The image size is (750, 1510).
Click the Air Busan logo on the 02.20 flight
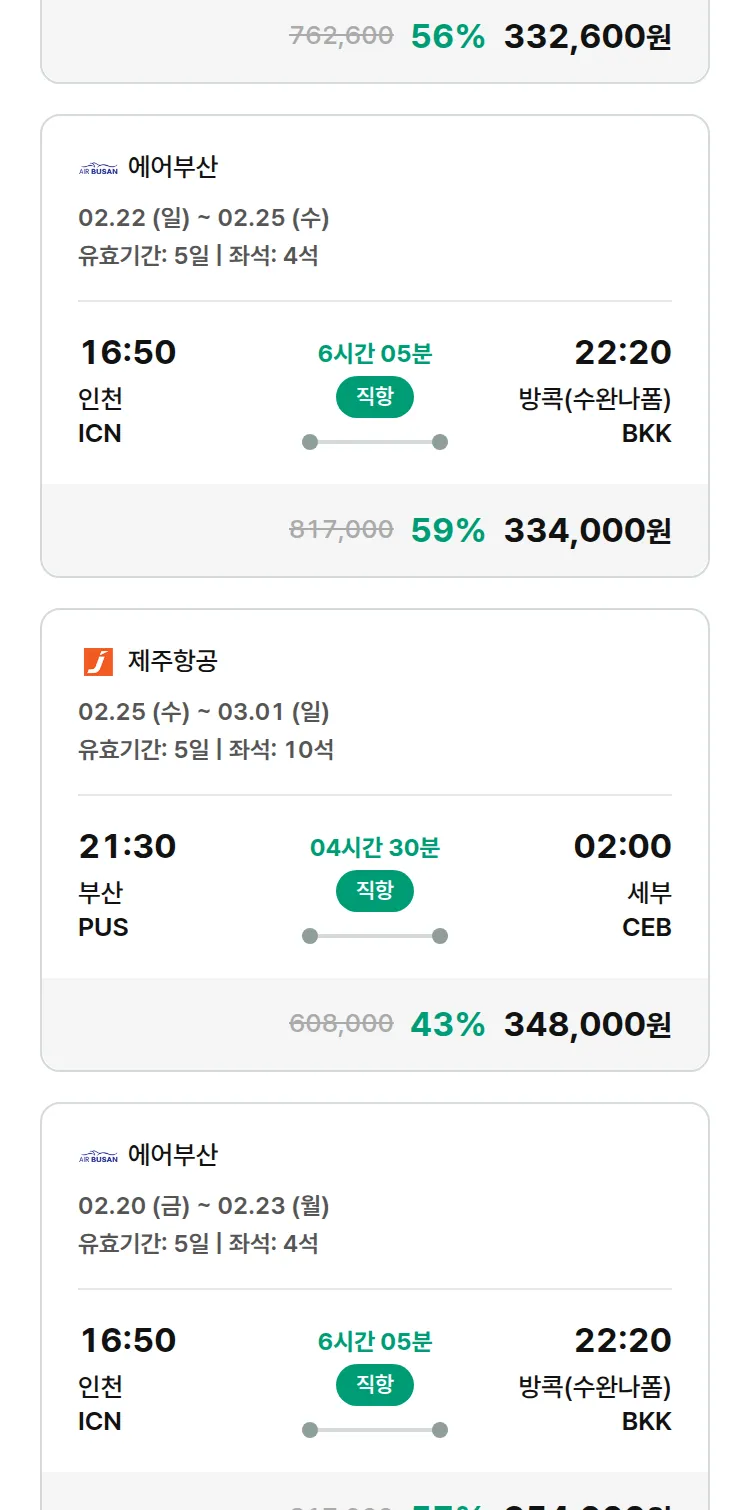pos(98,1156)
